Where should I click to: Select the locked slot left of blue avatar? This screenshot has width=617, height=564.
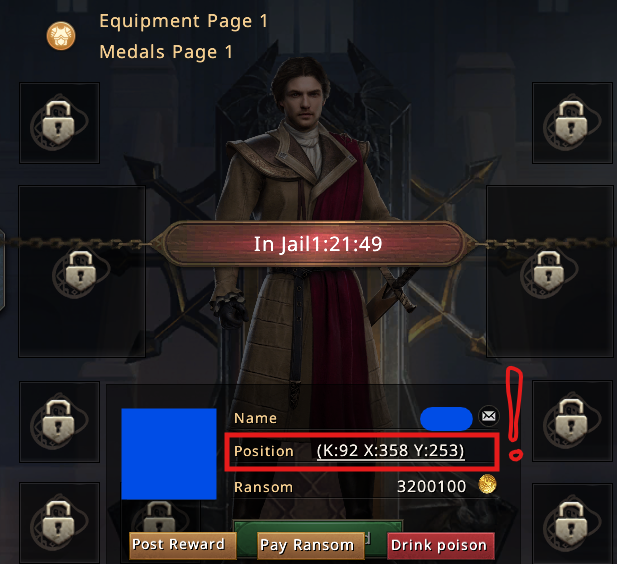[59, 422]
